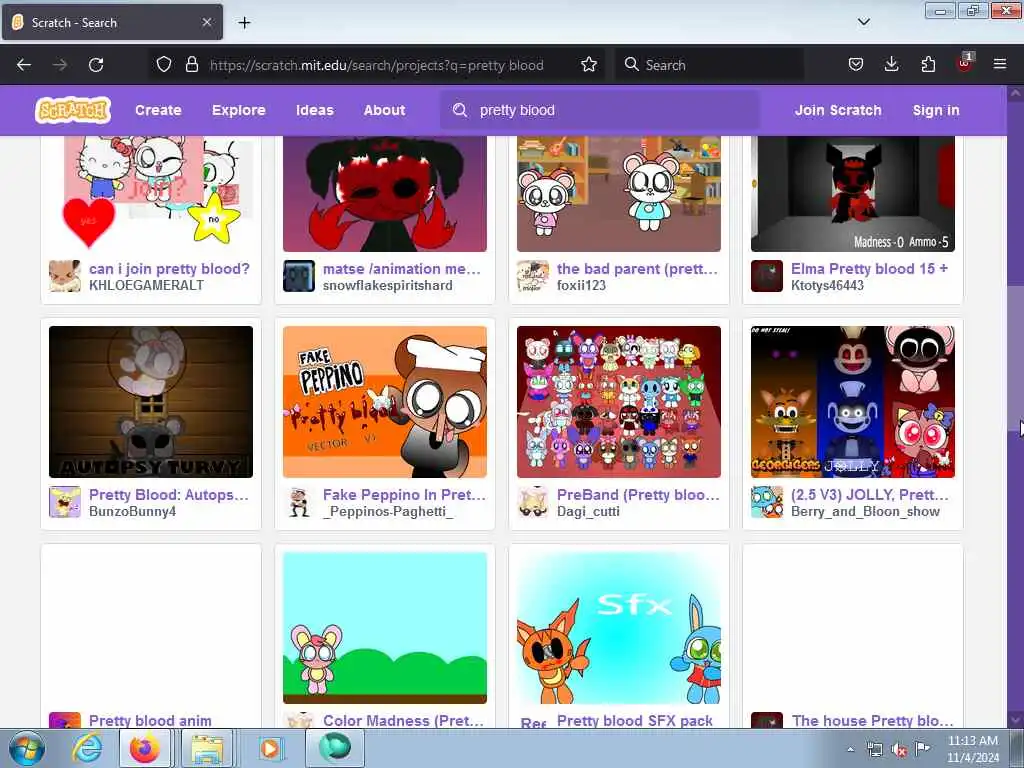The image size is (1024, 768).
Task: Open KHLOEGAMERALT's avatar
Action: (x=65, y=276)
